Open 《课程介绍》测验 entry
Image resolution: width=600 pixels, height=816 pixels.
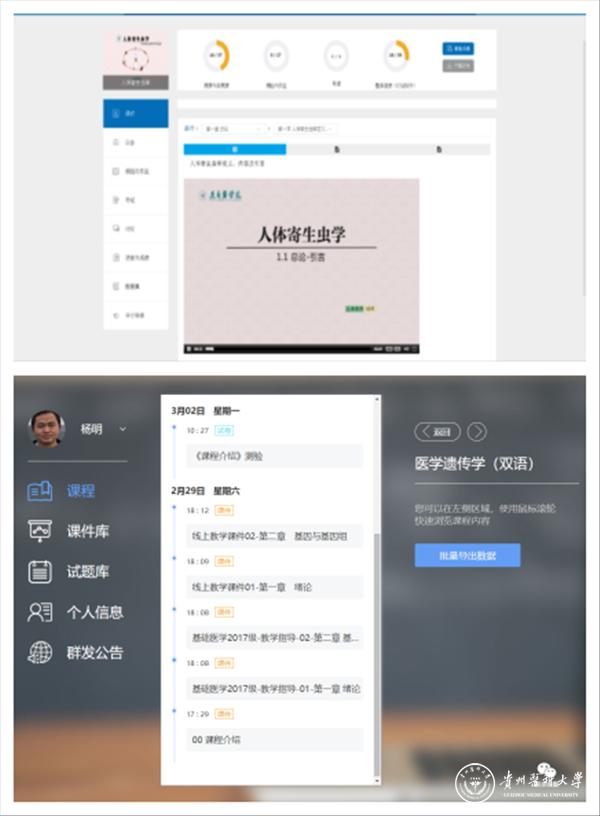coord(273,456)
